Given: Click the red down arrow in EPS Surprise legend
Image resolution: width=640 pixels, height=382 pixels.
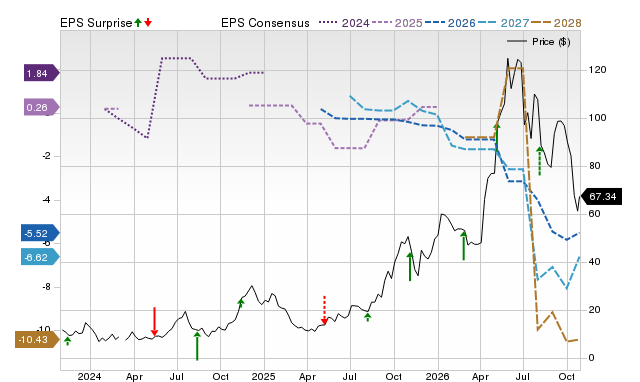Looking at the screenshot, I should 148,22.
